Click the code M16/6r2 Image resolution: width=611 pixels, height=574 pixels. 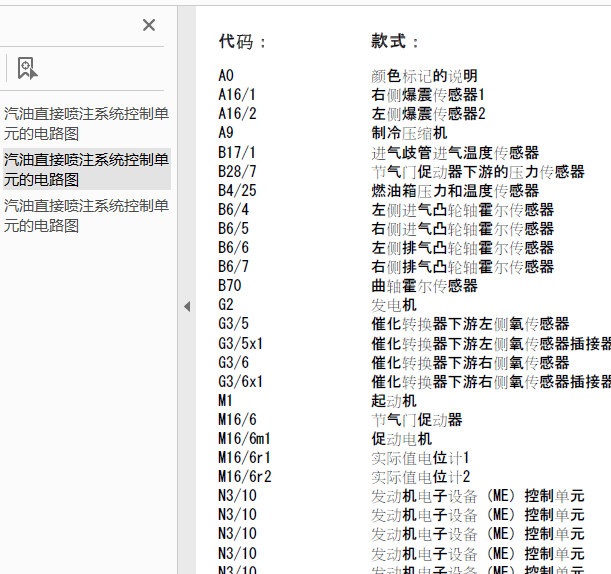click(245, 477)
